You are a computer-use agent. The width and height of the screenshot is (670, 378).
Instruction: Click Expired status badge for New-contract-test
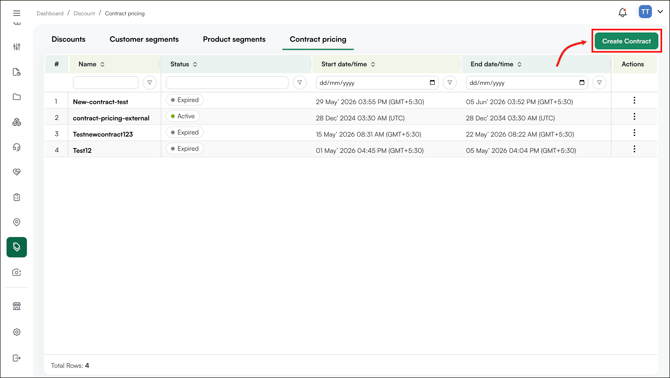point(185,100)
